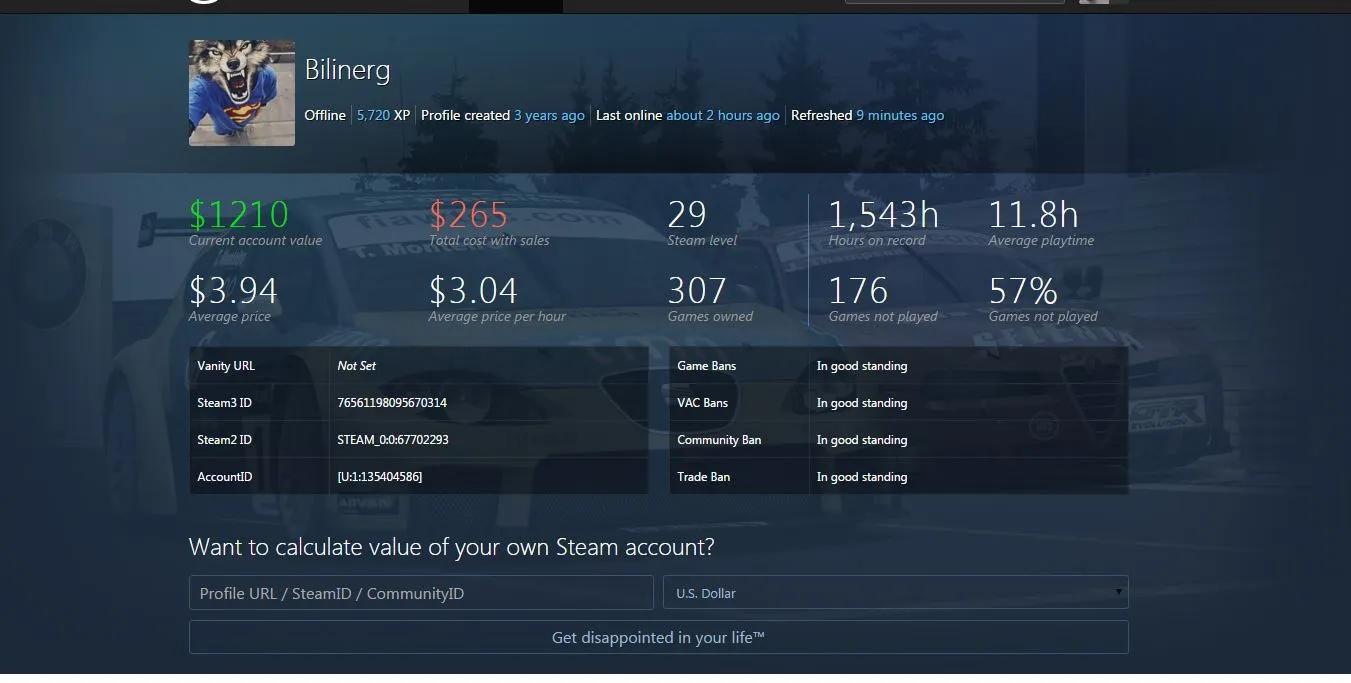Click the Game Bans 'In good standing' status
The width and height of the screenshot is (1351, 683).
pos(862,366)
